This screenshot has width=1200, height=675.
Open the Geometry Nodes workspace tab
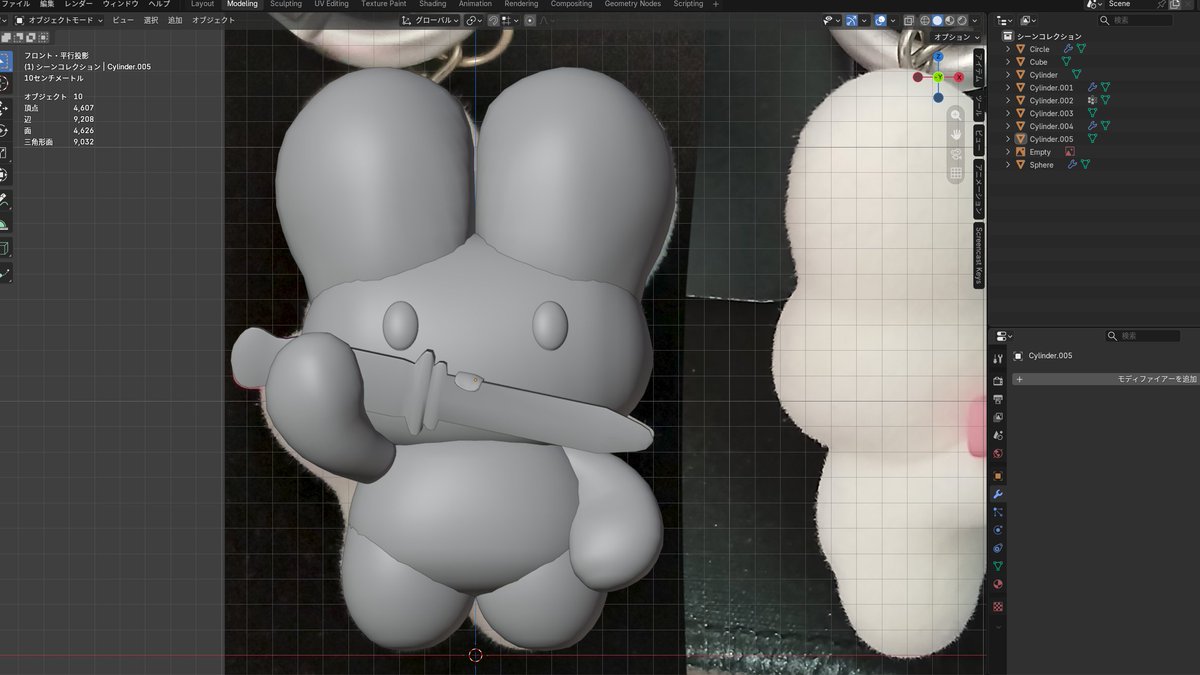[632, 4]
